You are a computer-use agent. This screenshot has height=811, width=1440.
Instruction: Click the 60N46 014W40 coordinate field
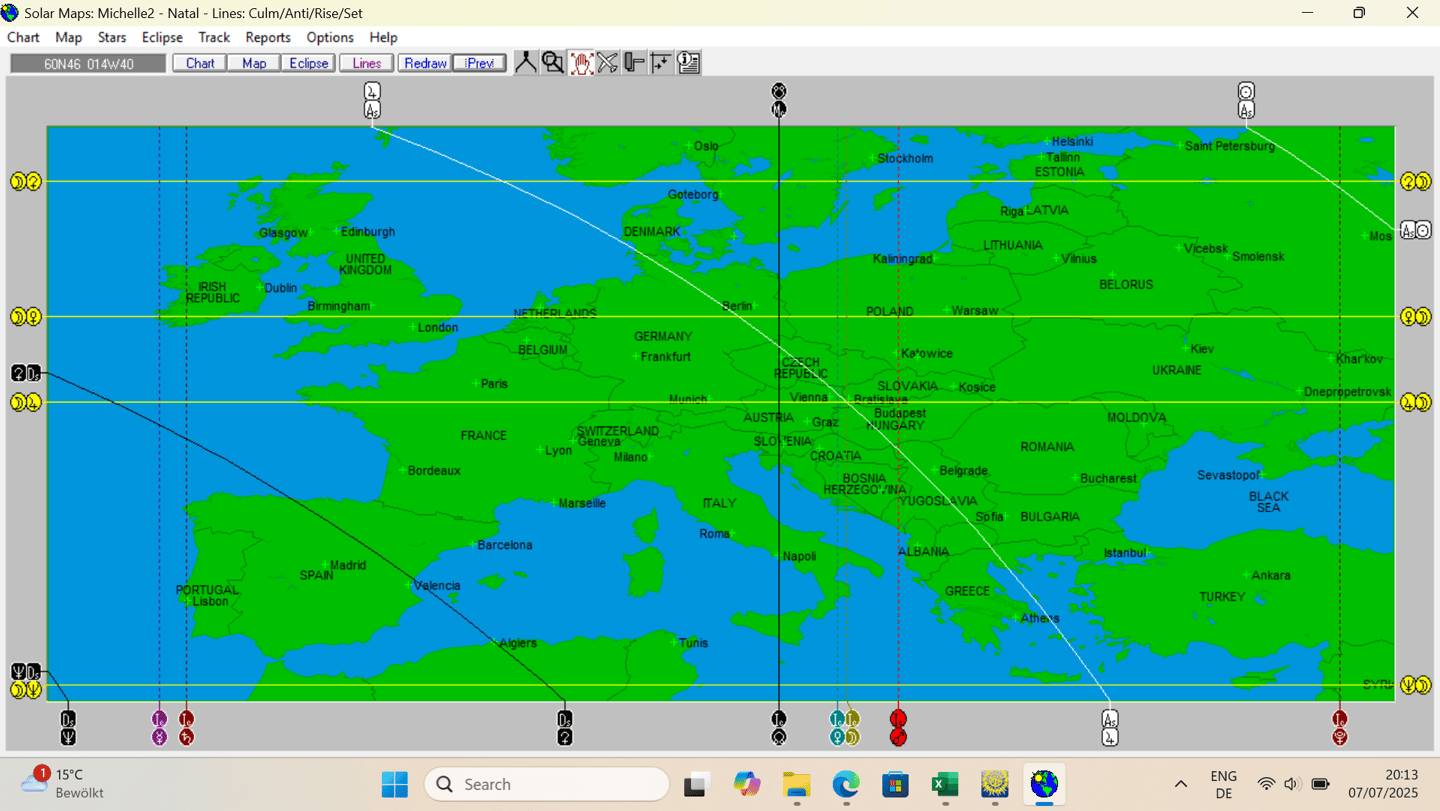[x=87, y=62]
